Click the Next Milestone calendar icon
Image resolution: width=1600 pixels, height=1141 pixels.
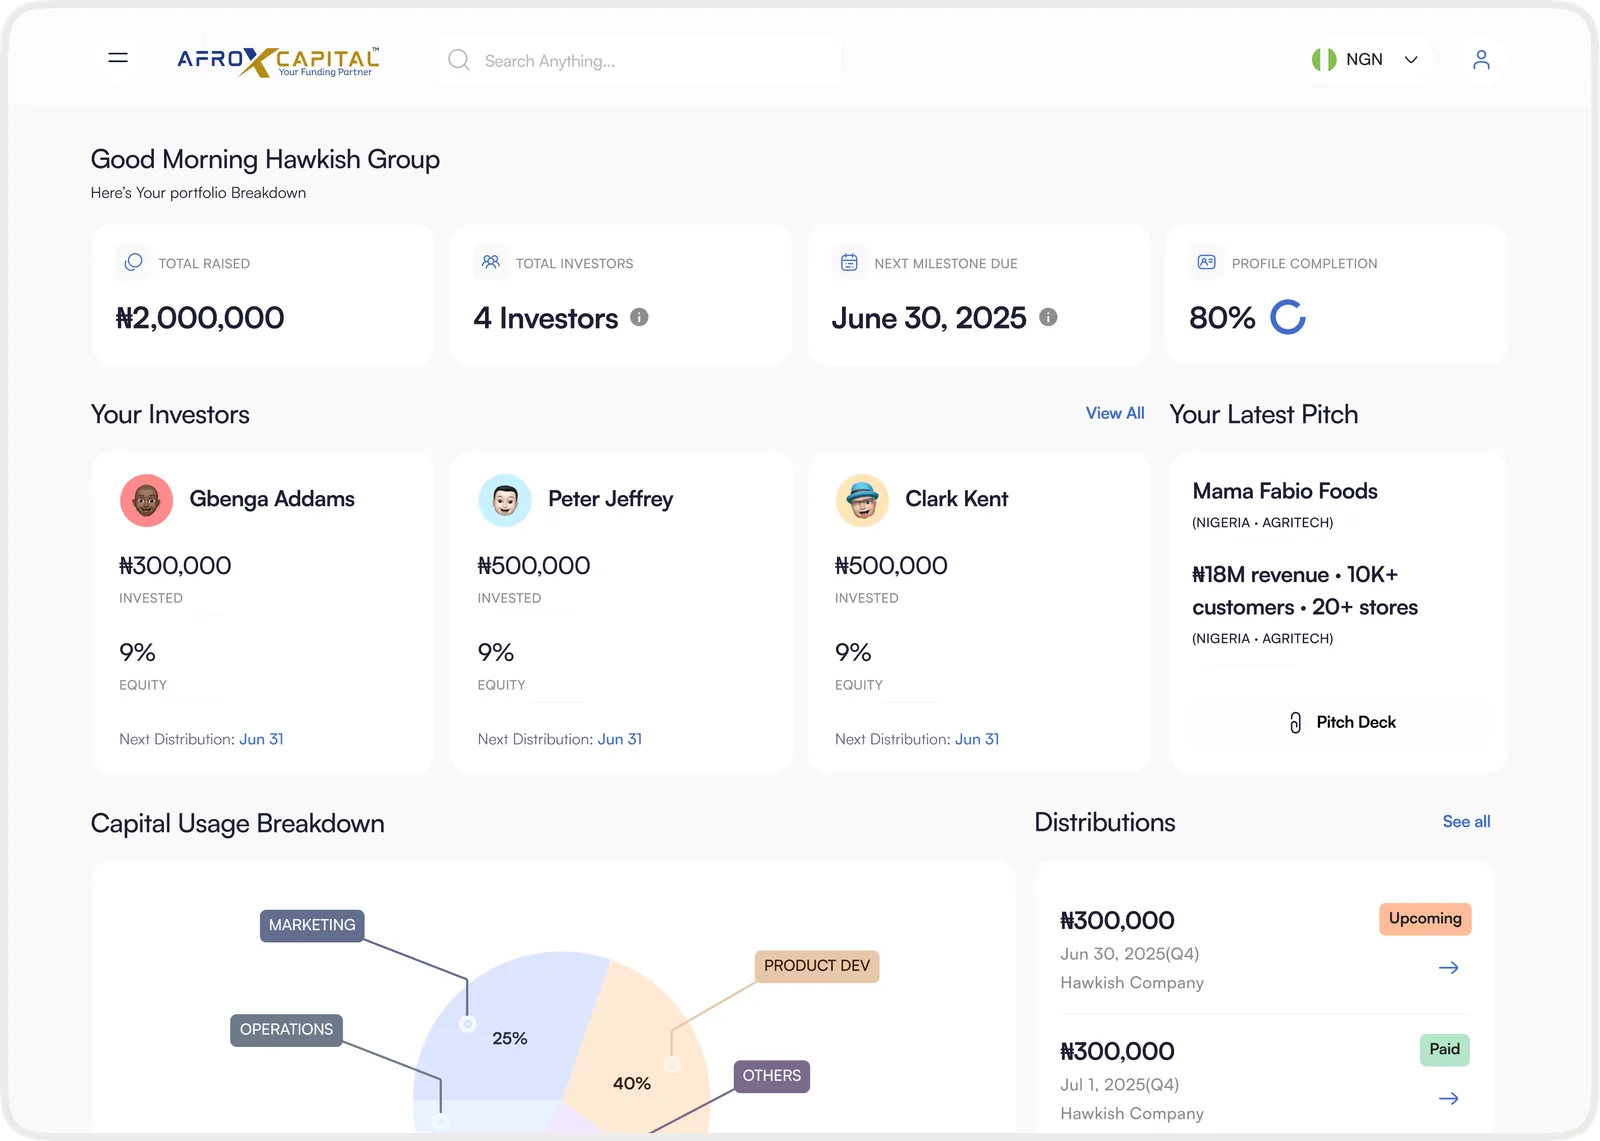[x=849, y=262]
